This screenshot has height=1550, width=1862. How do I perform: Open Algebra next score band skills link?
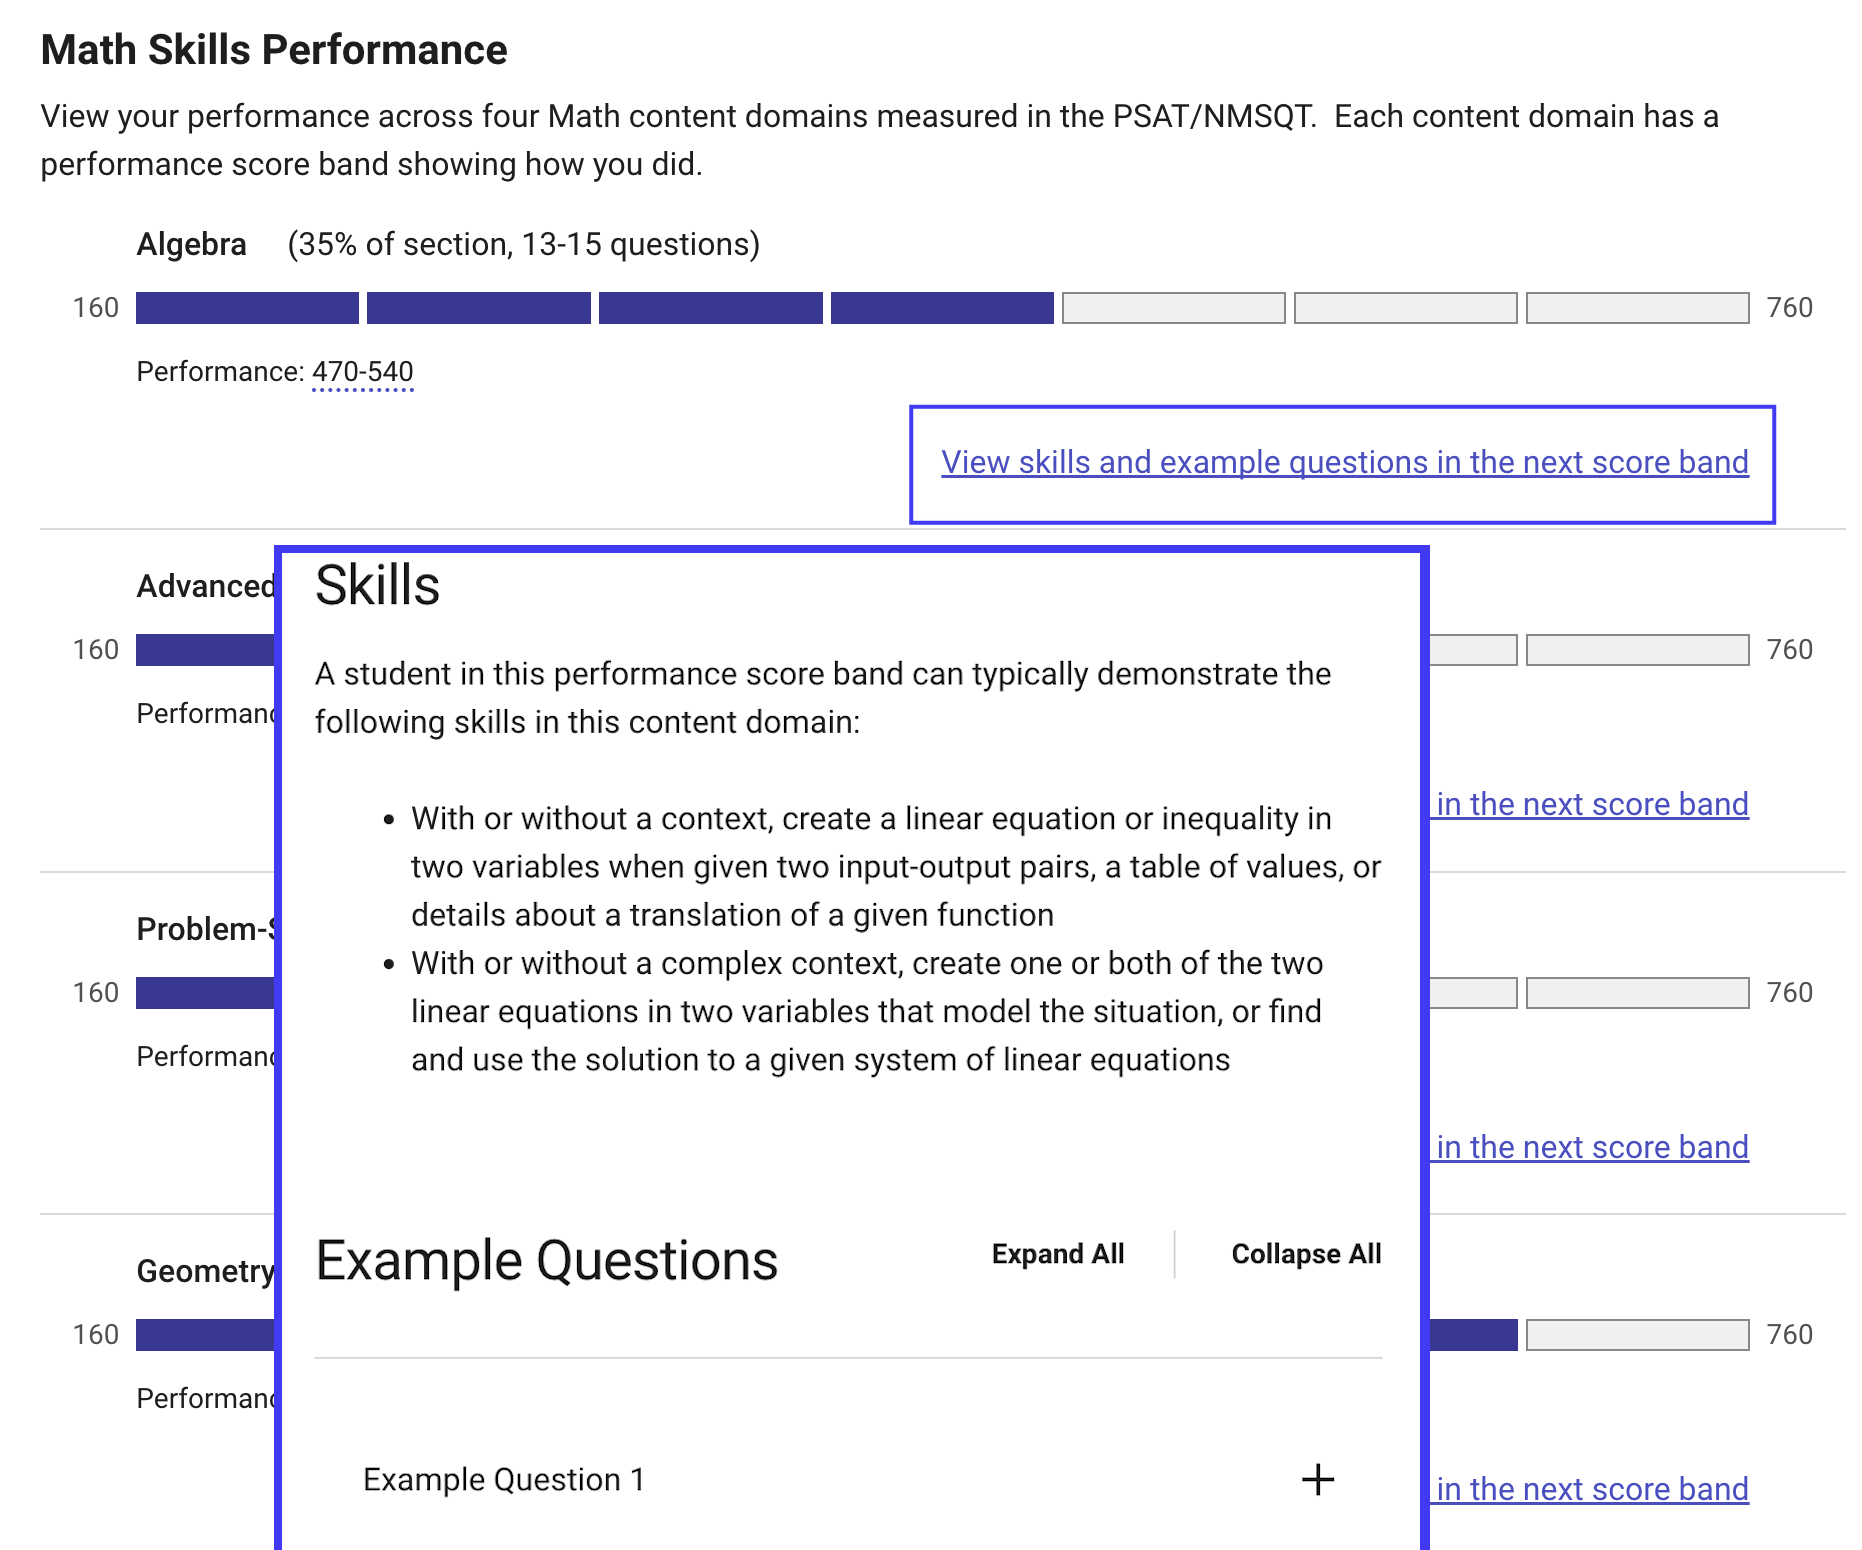1345,462
